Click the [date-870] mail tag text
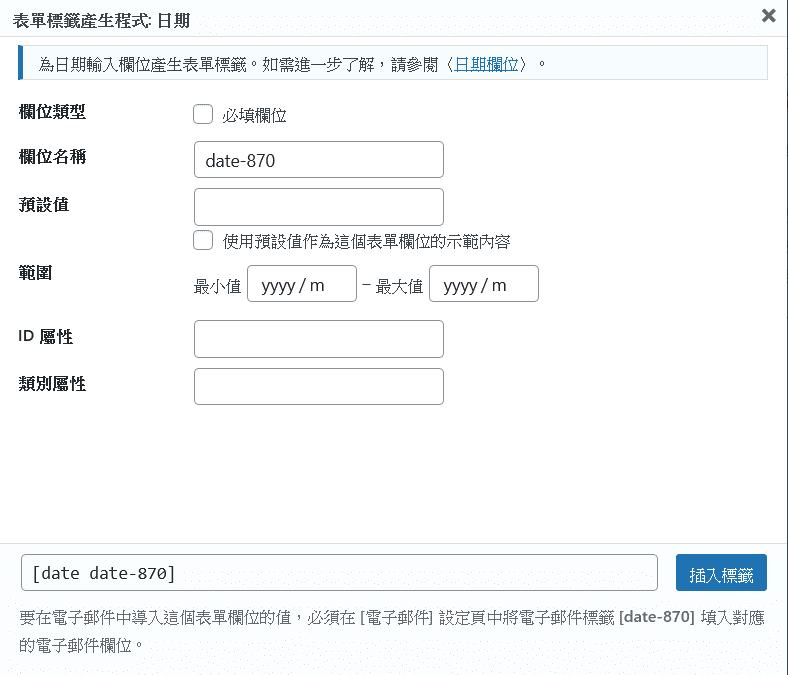This screenshot has height=675, width=788. click(657, 617)
